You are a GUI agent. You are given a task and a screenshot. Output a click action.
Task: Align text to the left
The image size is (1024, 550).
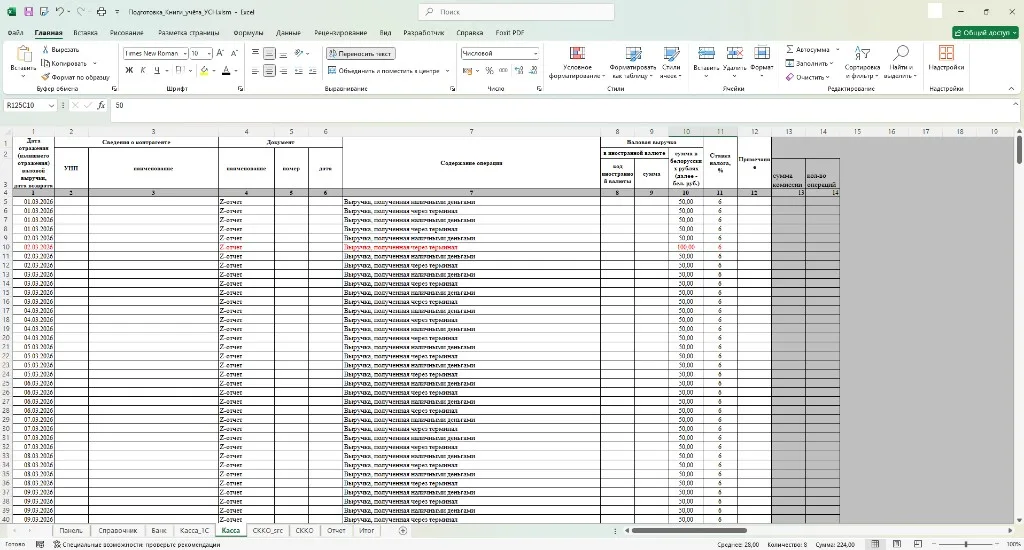point(255,71)
